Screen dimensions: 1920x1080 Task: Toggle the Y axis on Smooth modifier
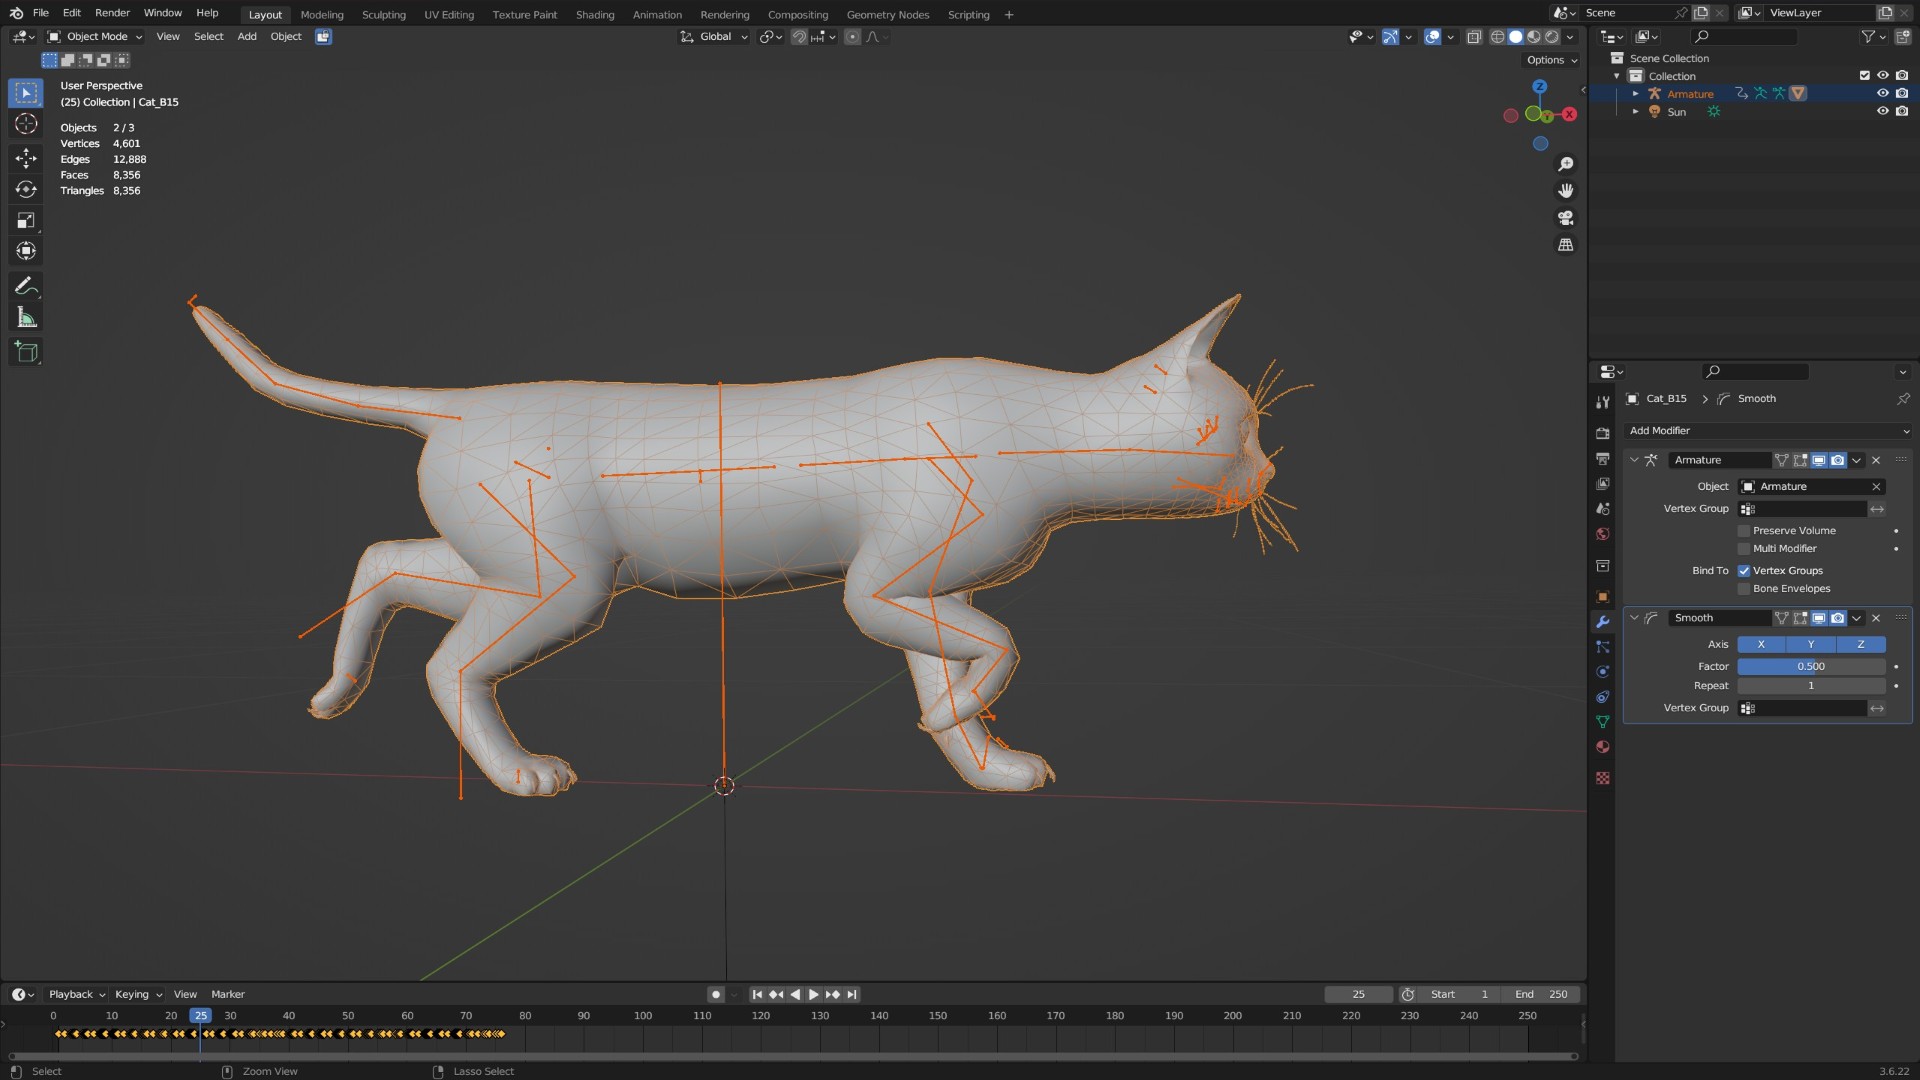pyautogui.click(x=1811, y=645)
